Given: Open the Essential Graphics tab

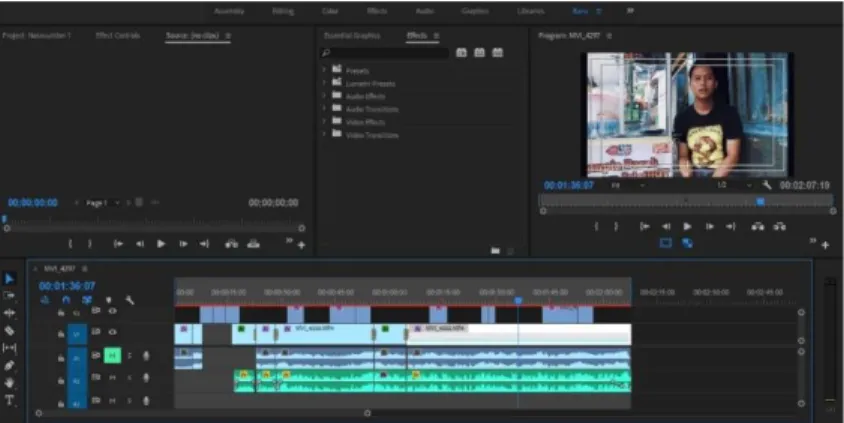Looking at the screenshot, I should point(352,36).
